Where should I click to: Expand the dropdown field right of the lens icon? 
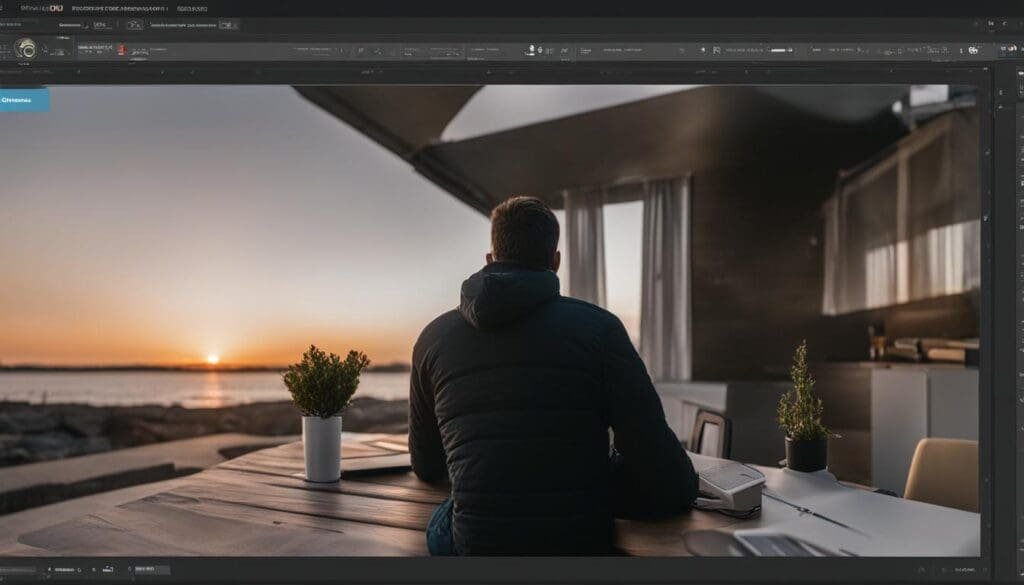pyautogui.click(x=66, y=48)
